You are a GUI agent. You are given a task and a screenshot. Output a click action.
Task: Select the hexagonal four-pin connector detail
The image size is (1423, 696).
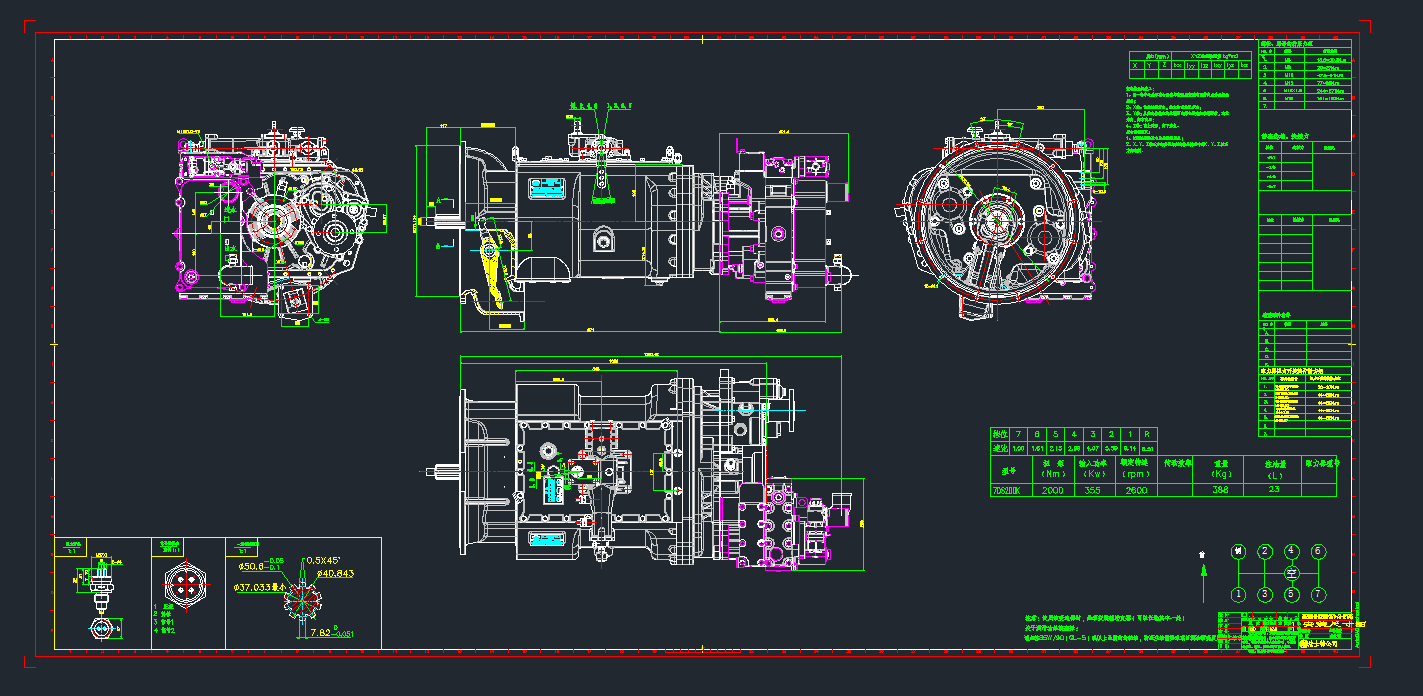[x=183, y=582]
